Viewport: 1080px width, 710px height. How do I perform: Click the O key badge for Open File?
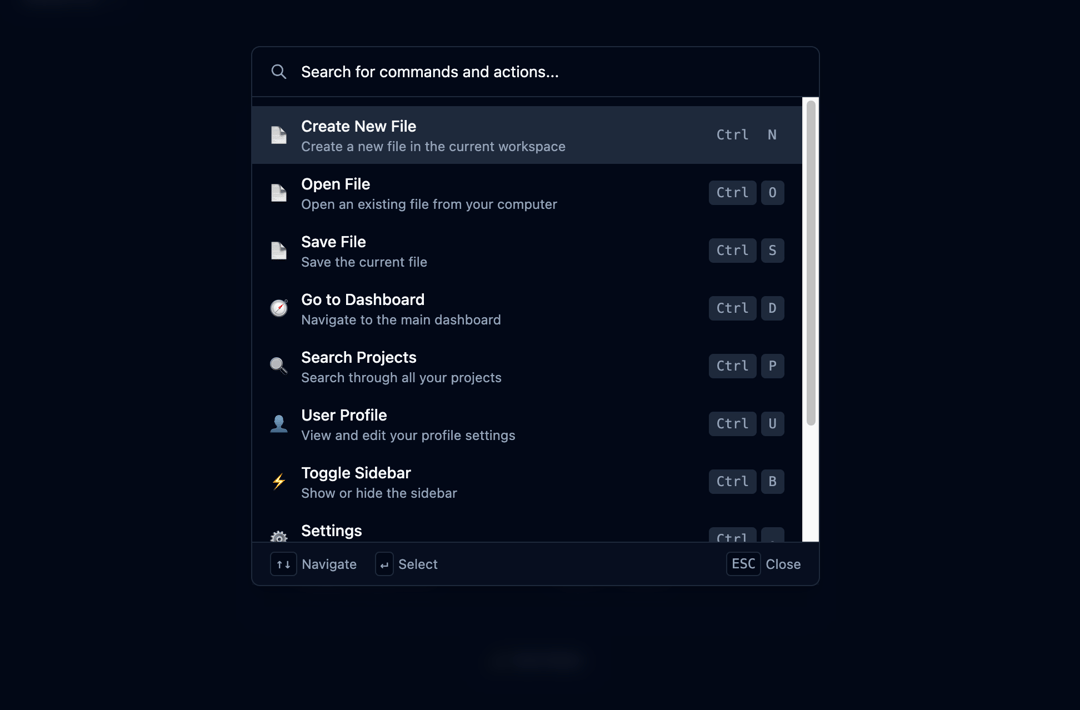[772, 193]
